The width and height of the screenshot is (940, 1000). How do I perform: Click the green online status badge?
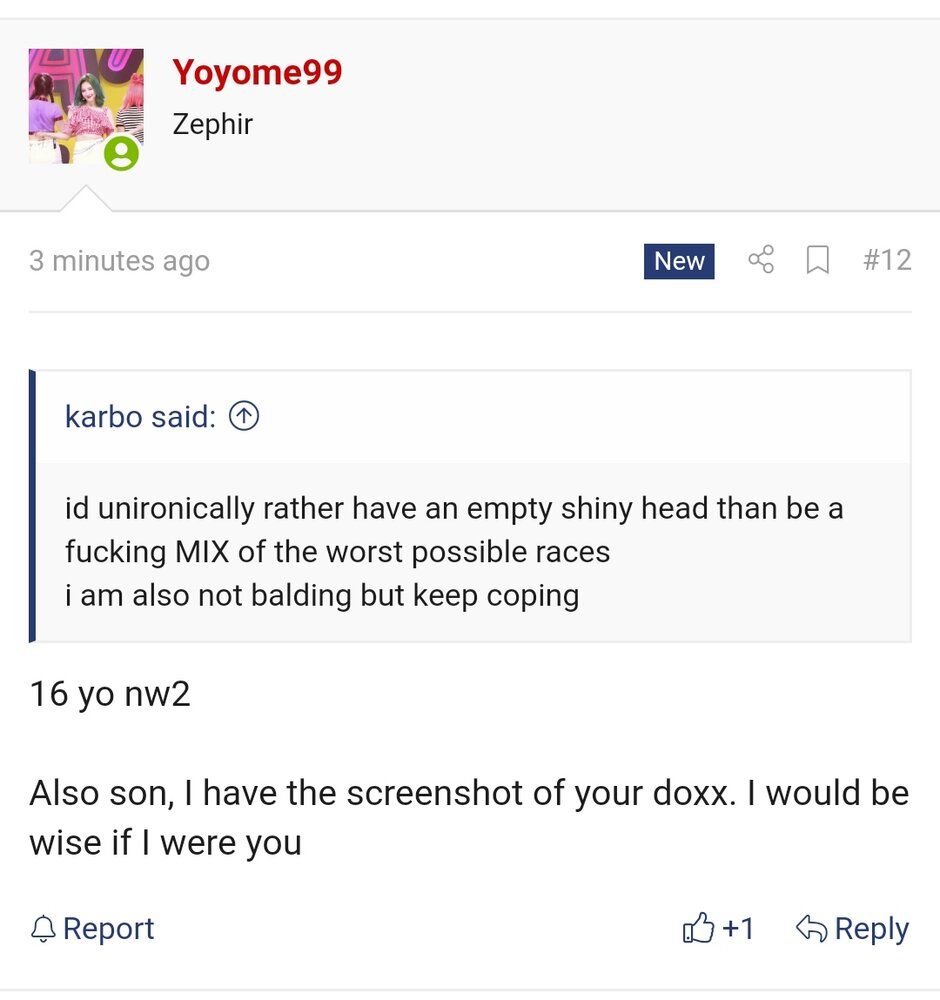[121, 154]
